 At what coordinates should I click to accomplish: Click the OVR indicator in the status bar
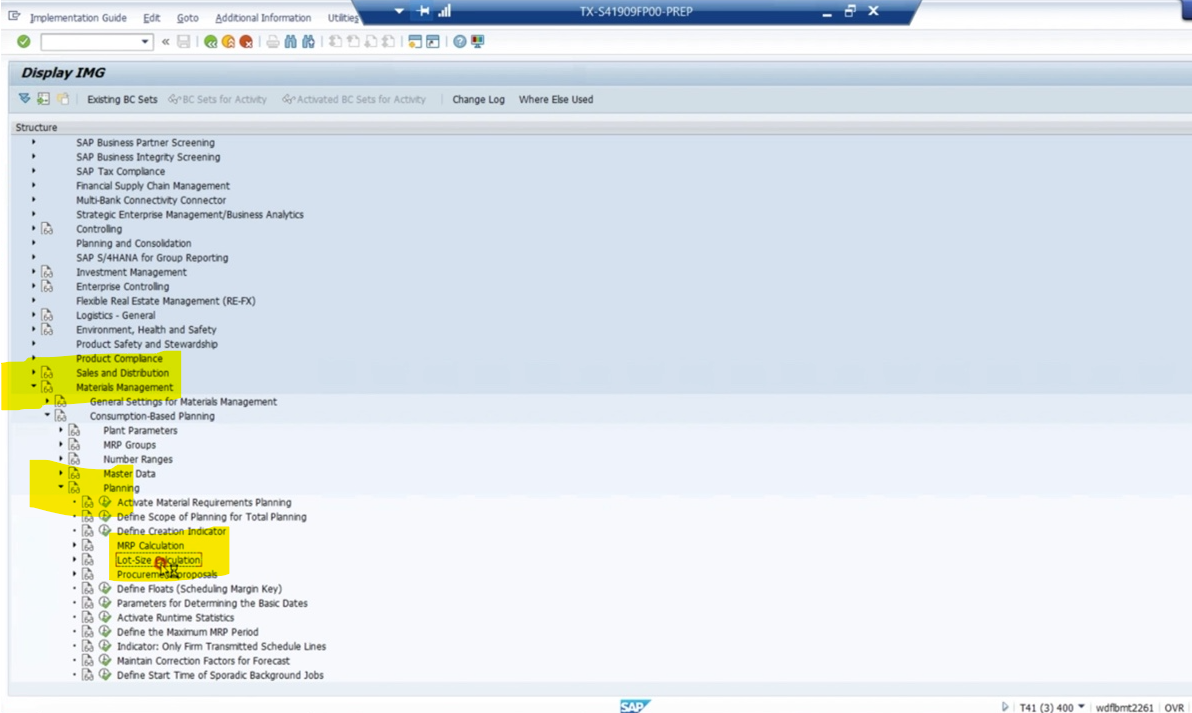(x=1174, y=708)
